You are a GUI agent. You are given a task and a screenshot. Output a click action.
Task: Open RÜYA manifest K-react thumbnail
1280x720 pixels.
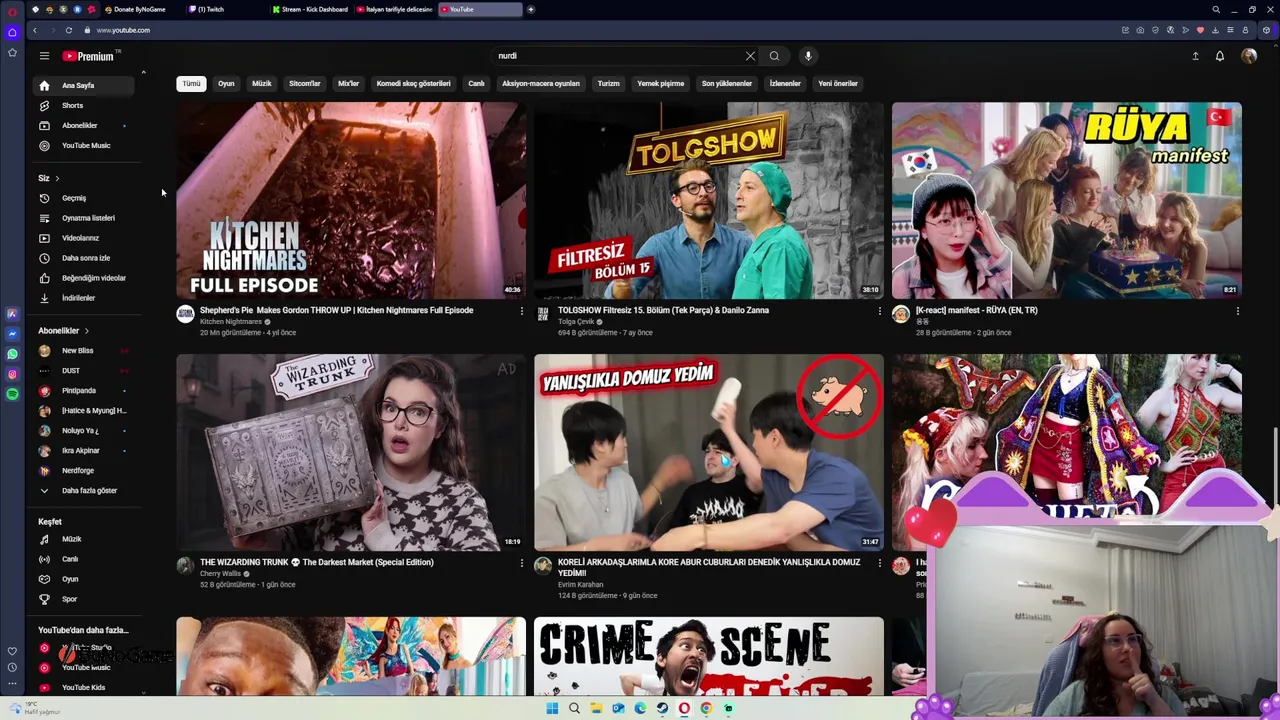pyautogui.click(x=1067, y=200)
